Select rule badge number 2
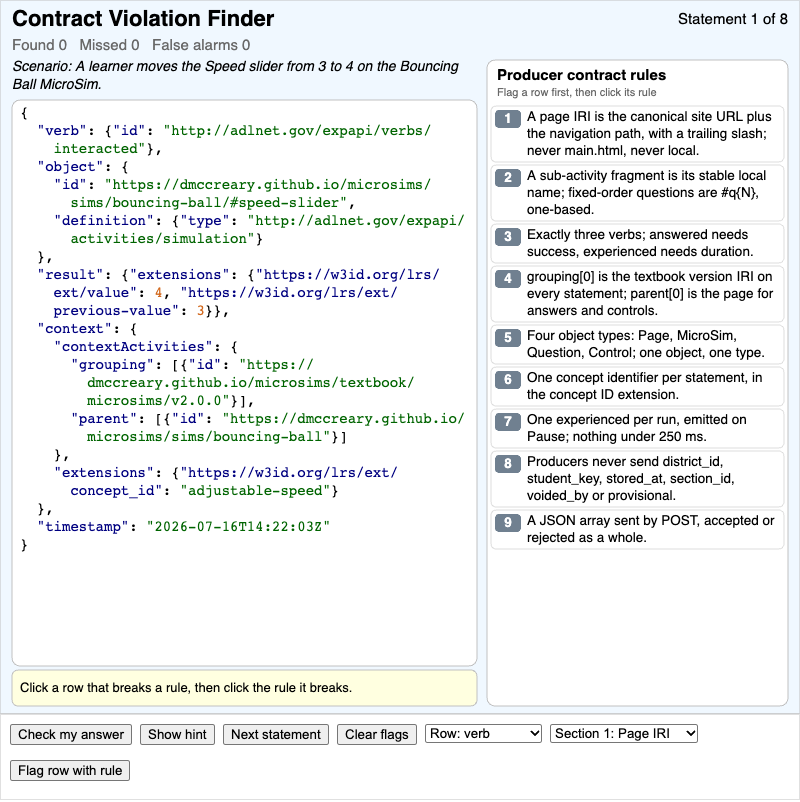 pyautogui.click(x=508, y=177)
